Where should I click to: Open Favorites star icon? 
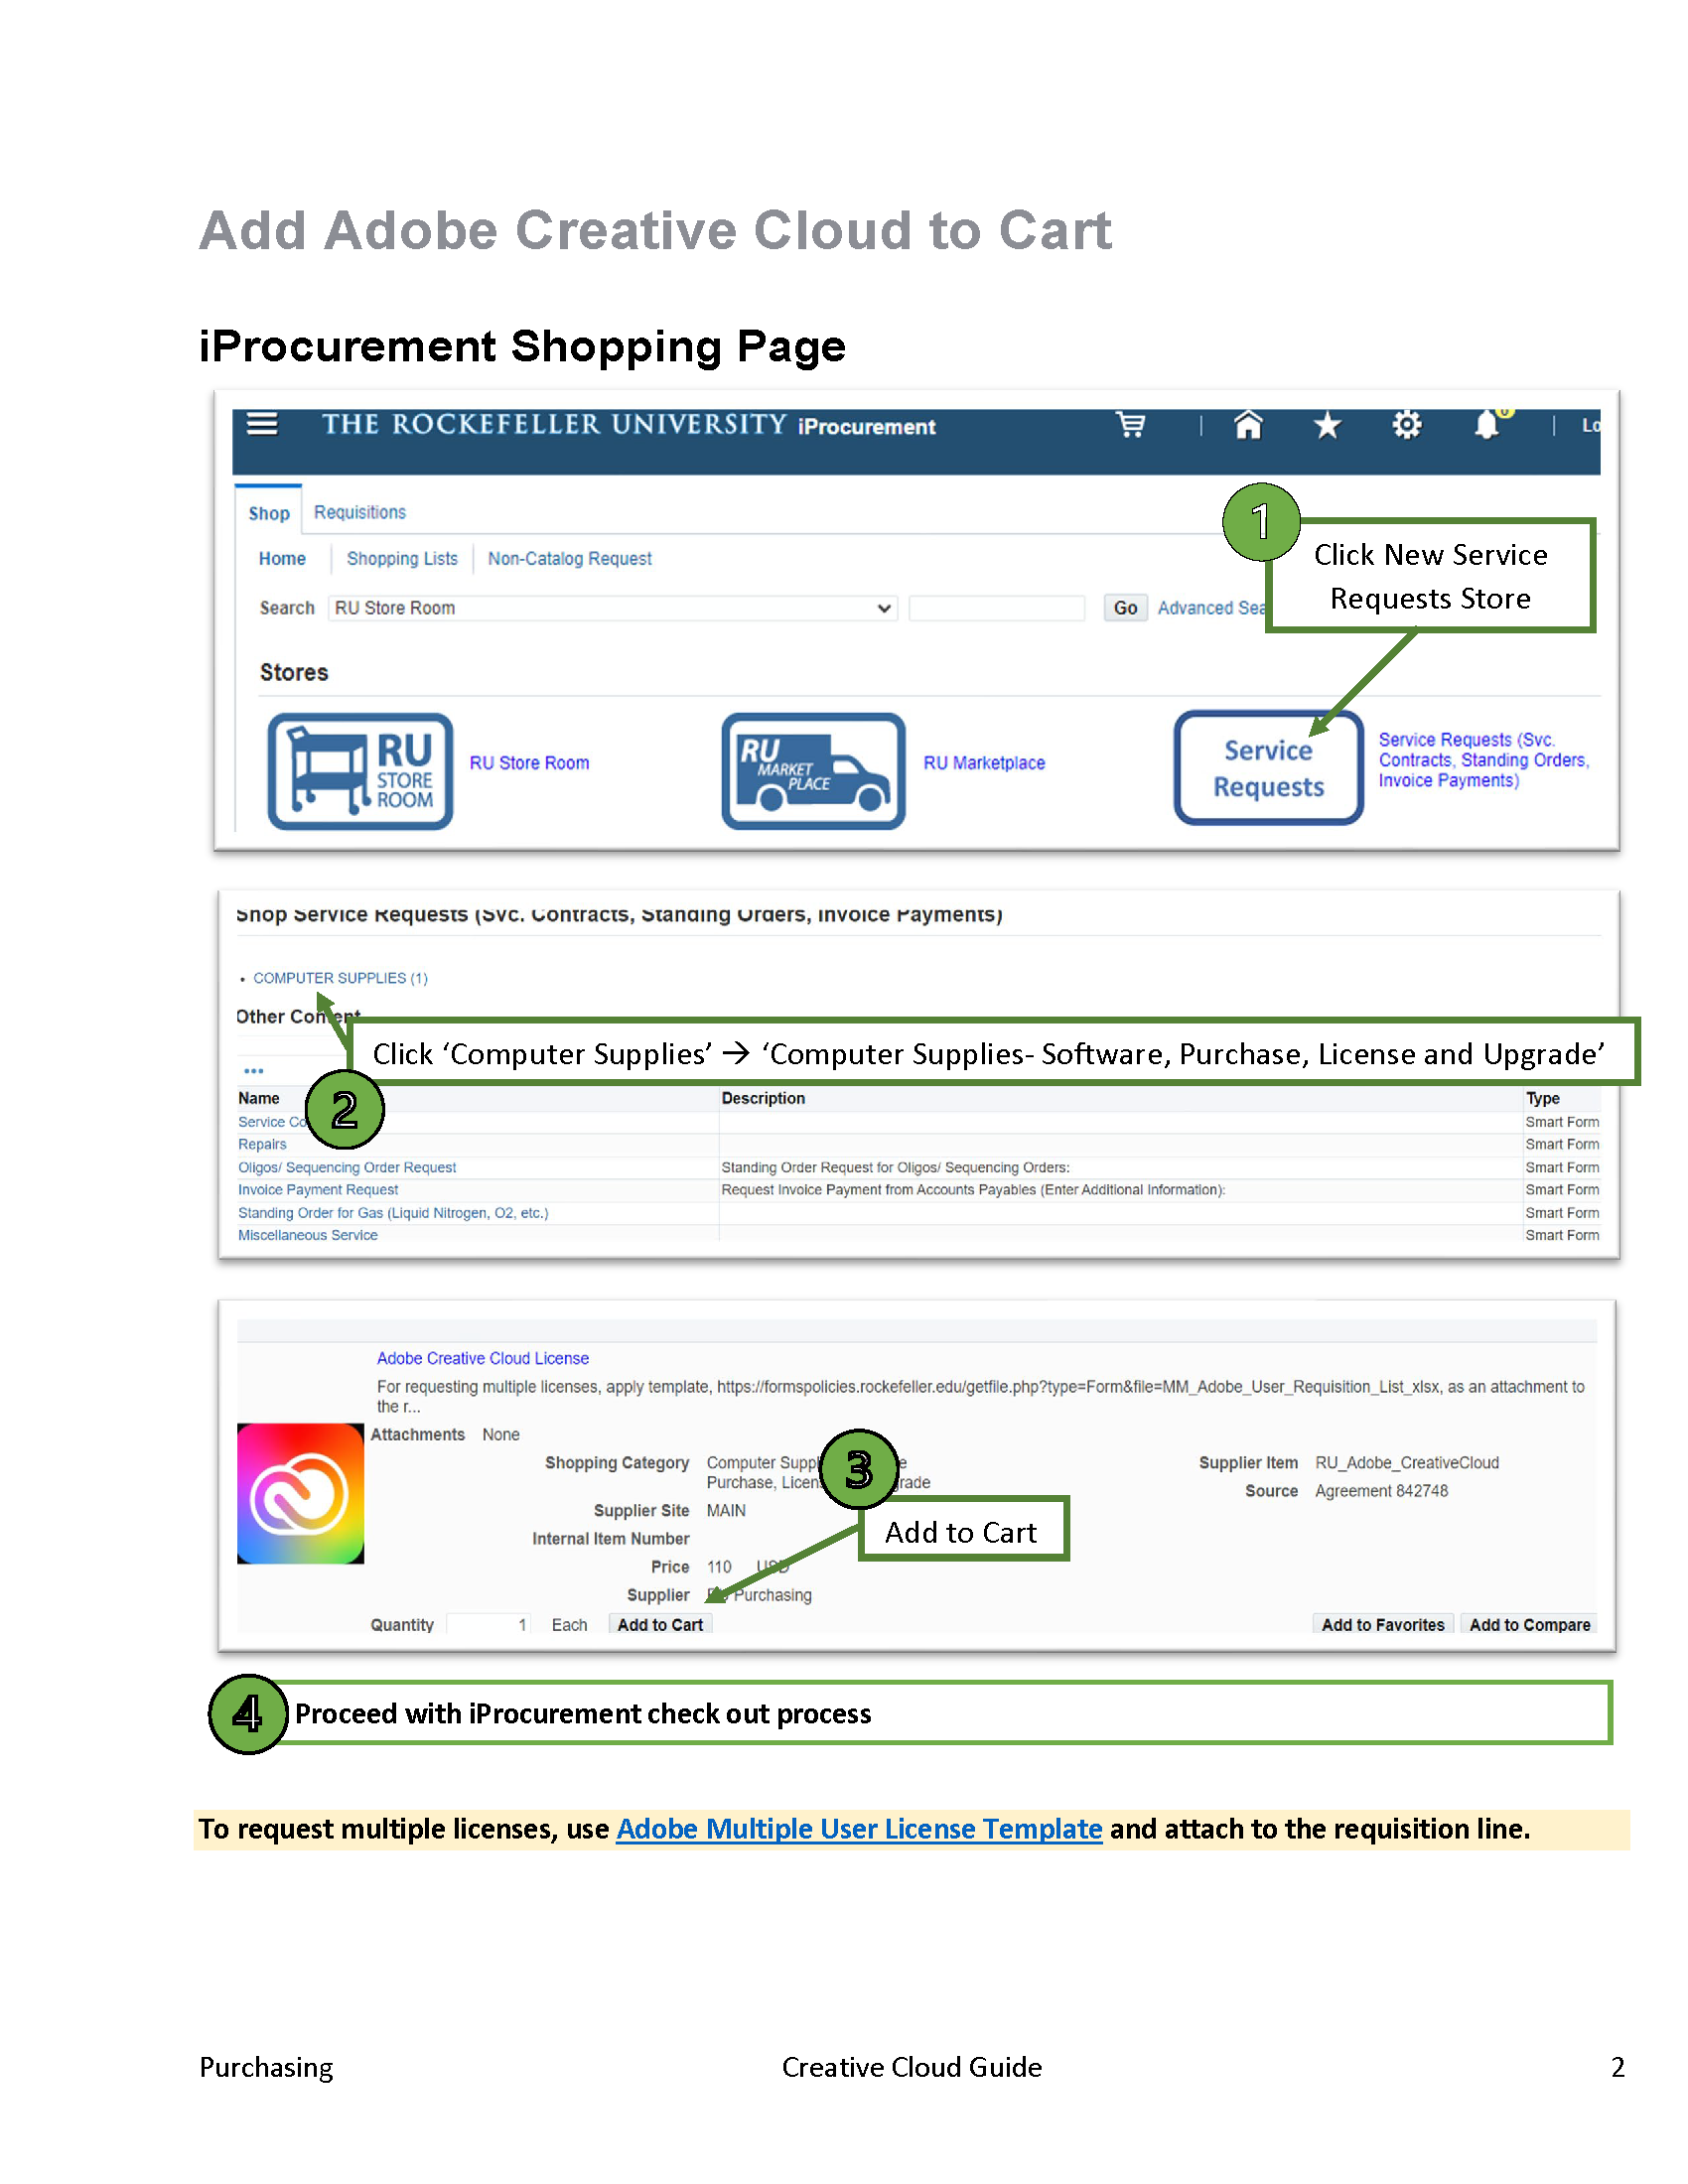pyautogui.click(x=1327, y=426)
